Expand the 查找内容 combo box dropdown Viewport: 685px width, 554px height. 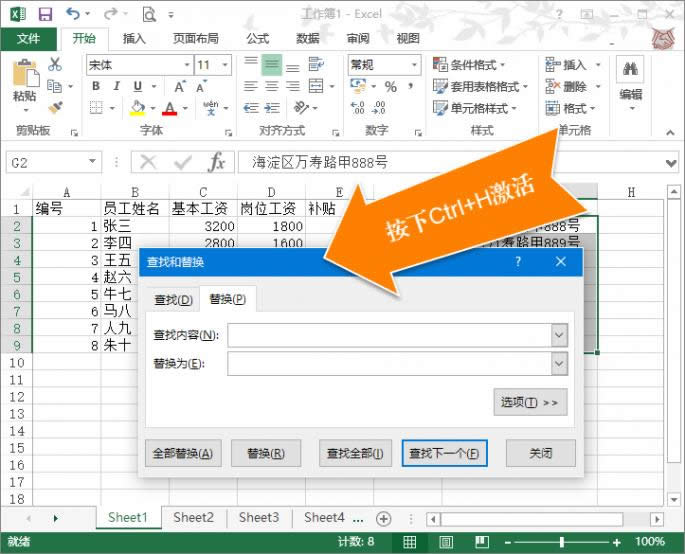559,335
